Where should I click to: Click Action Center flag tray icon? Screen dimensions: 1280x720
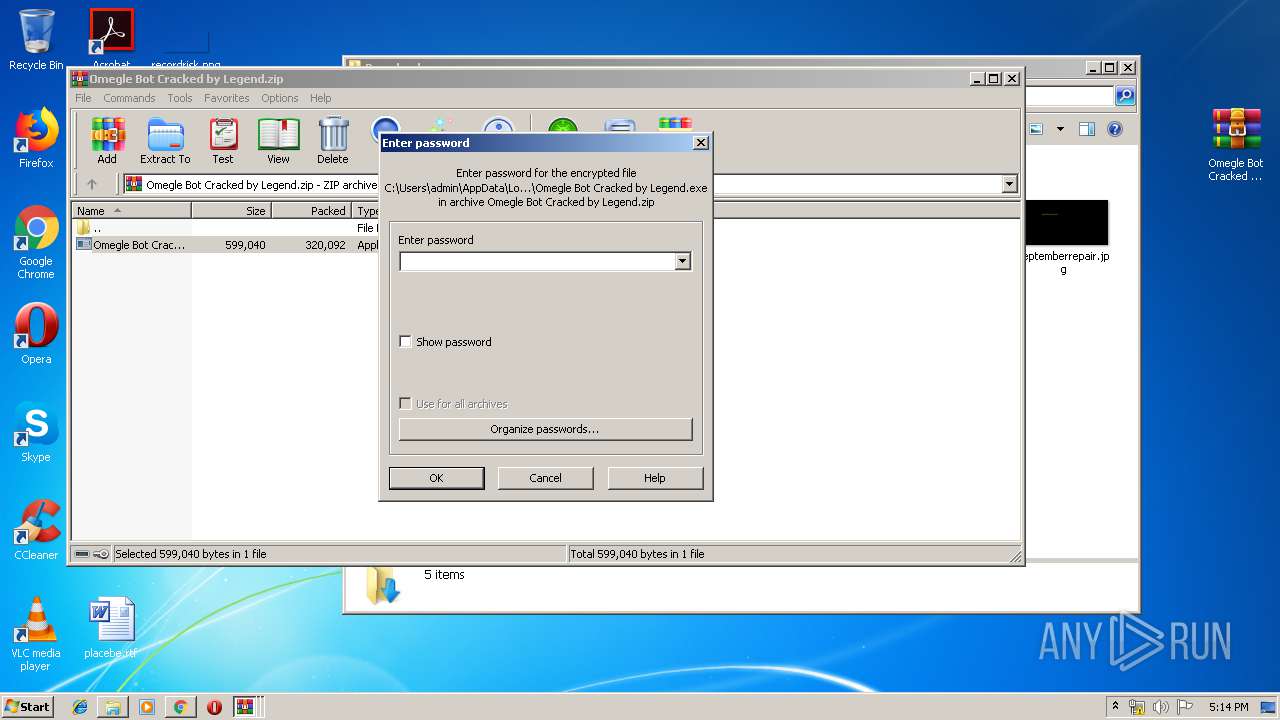click(1184, 707)
